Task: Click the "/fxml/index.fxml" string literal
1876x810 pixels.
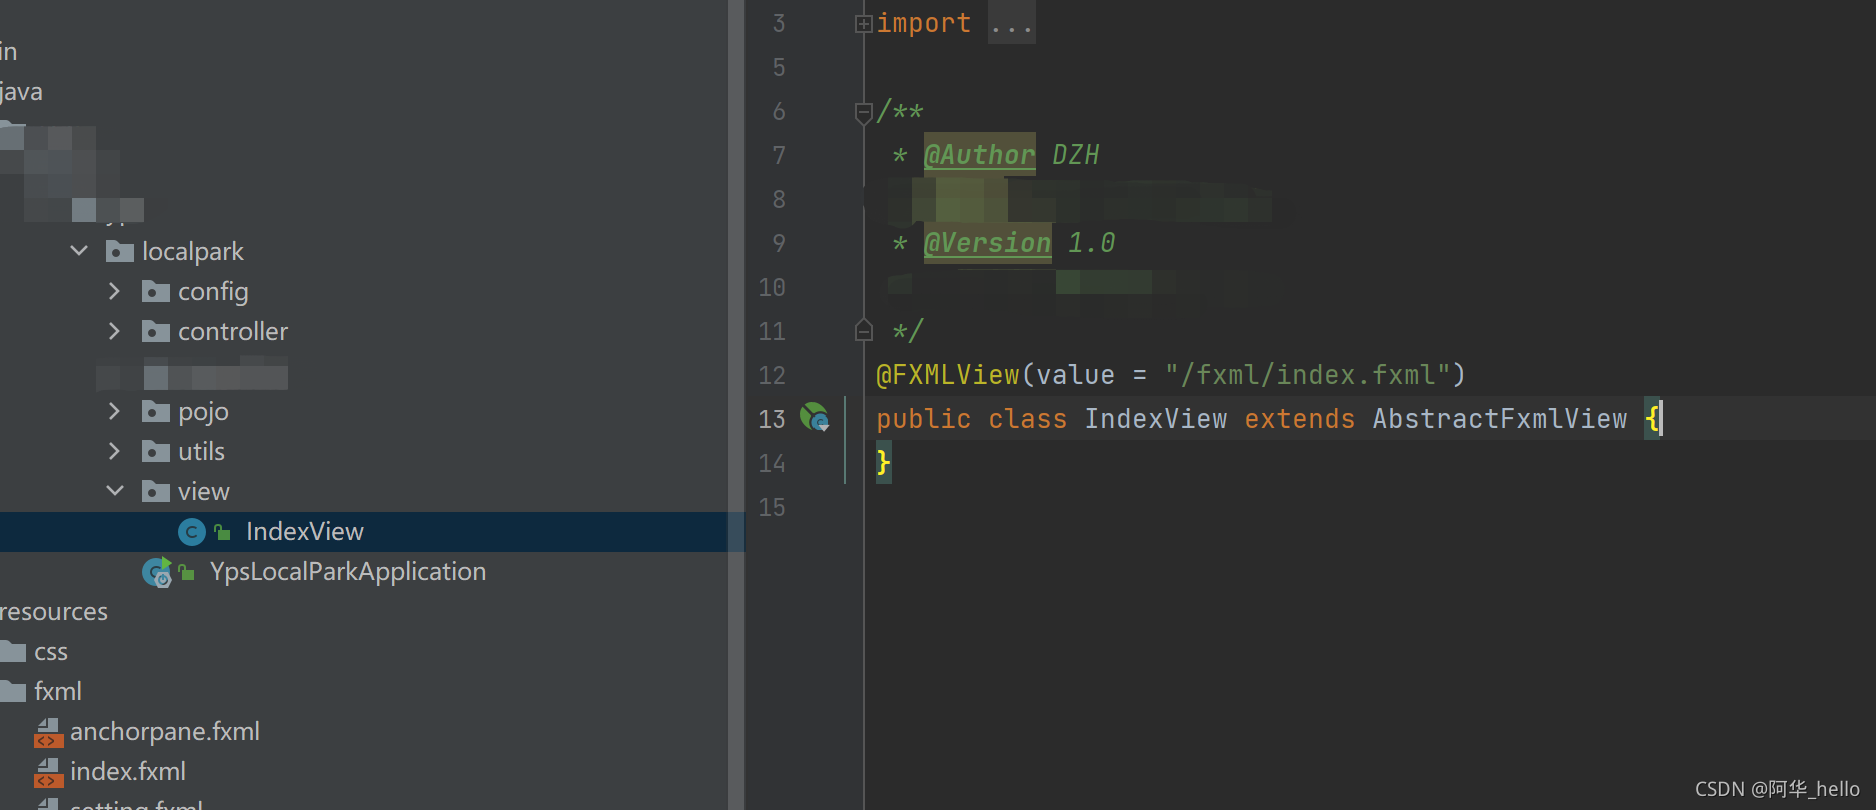Action: tap(1307, 375)
